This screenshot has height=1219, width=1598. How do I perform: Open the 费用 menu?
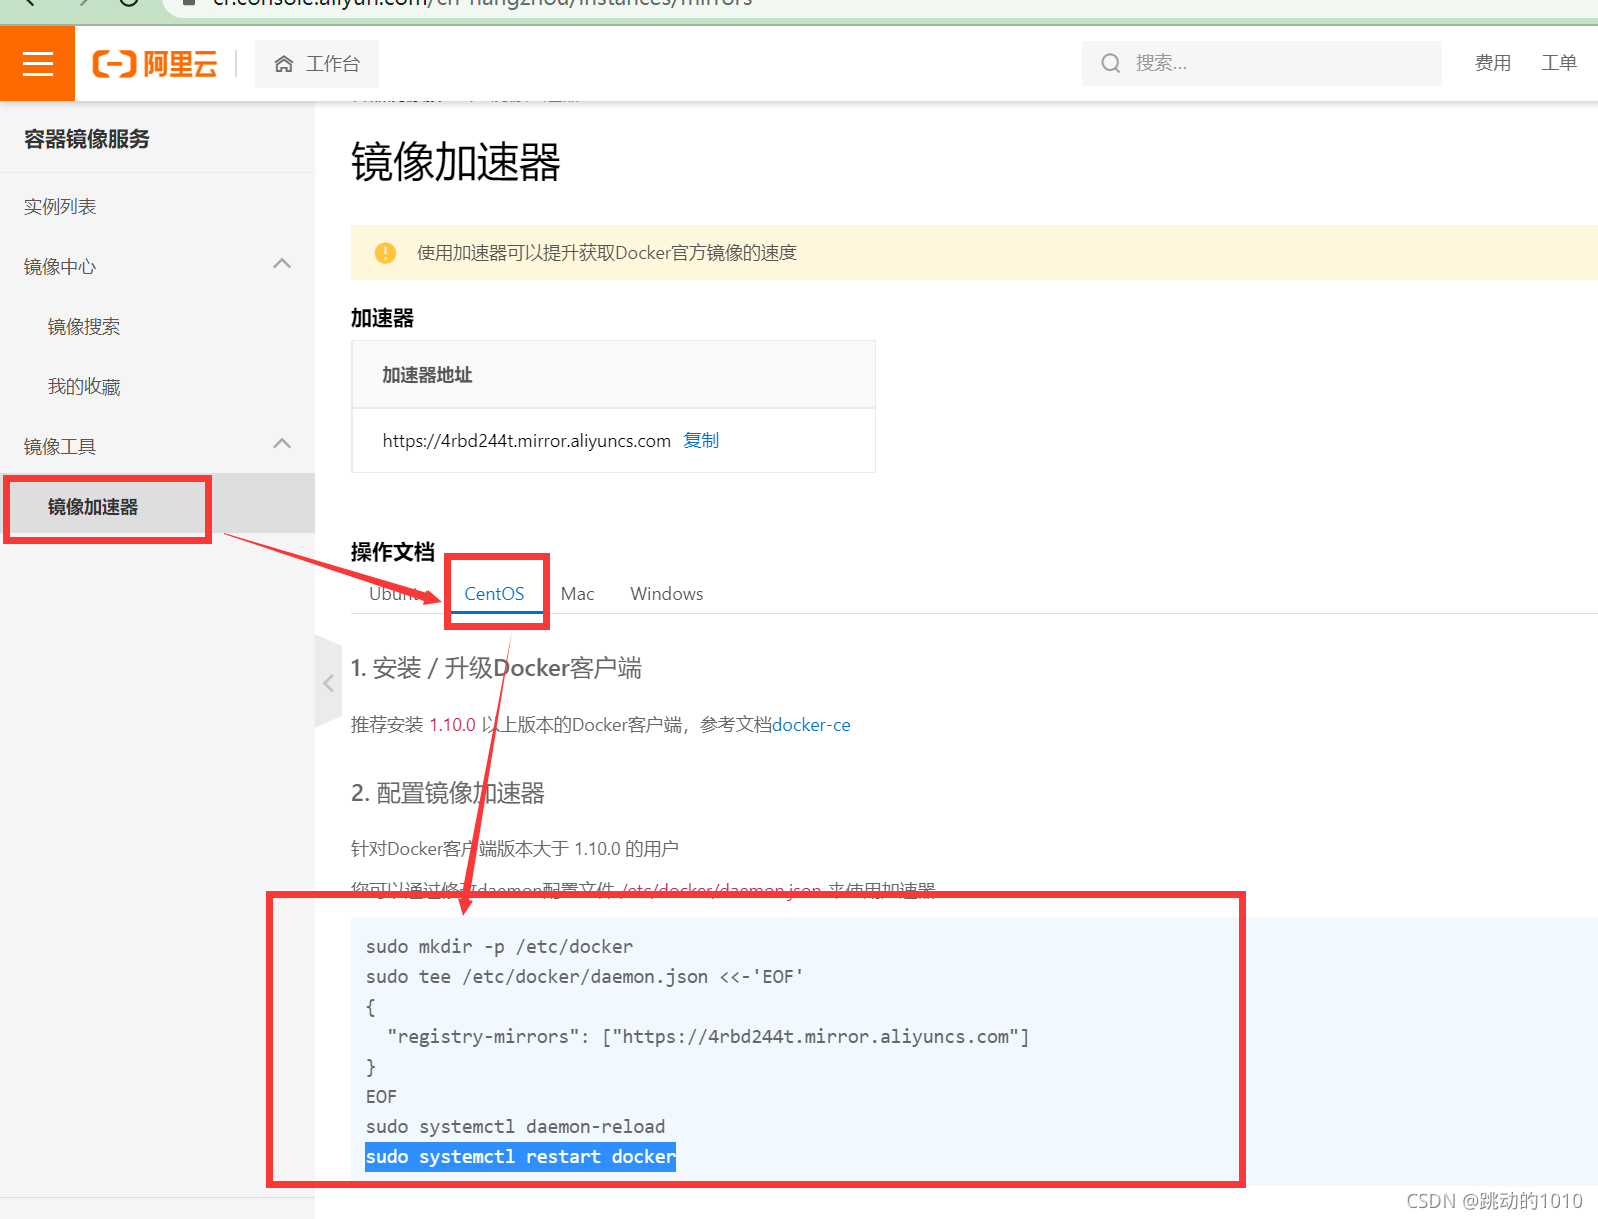coord(1492,63)
